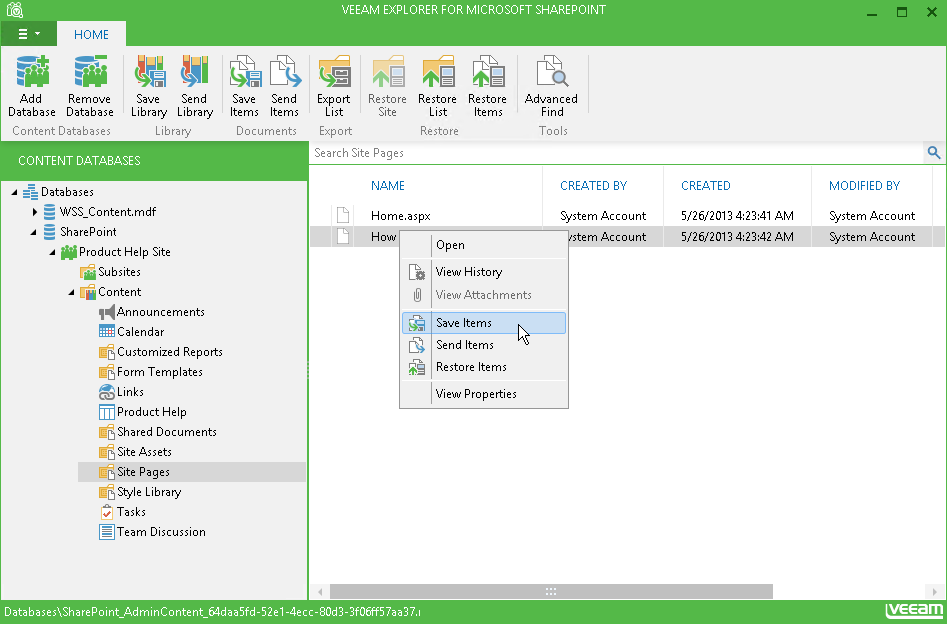
Task: Choose View Properties in the context menu
Action: click(x=484, y=394)
